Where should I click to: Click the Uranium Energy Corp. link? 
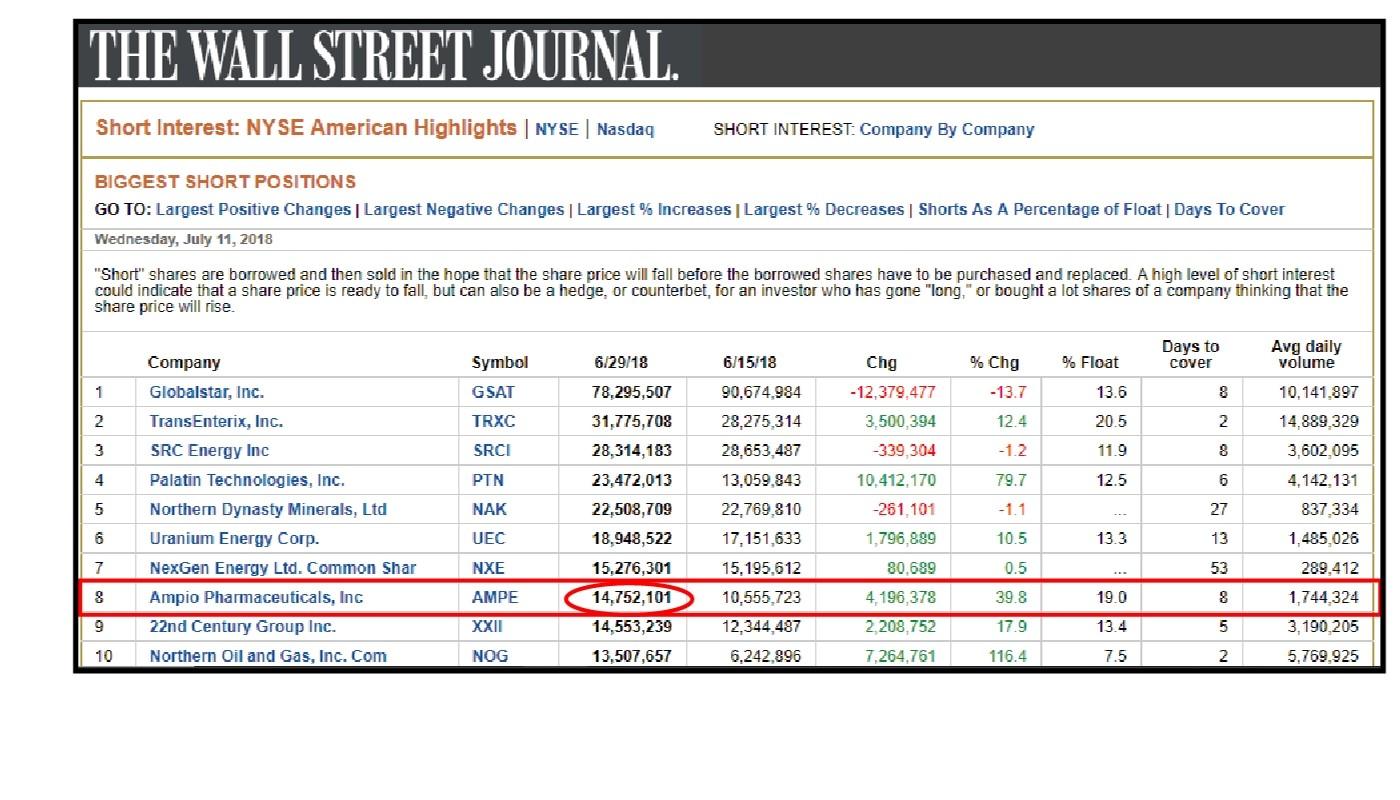click(234, 538)
